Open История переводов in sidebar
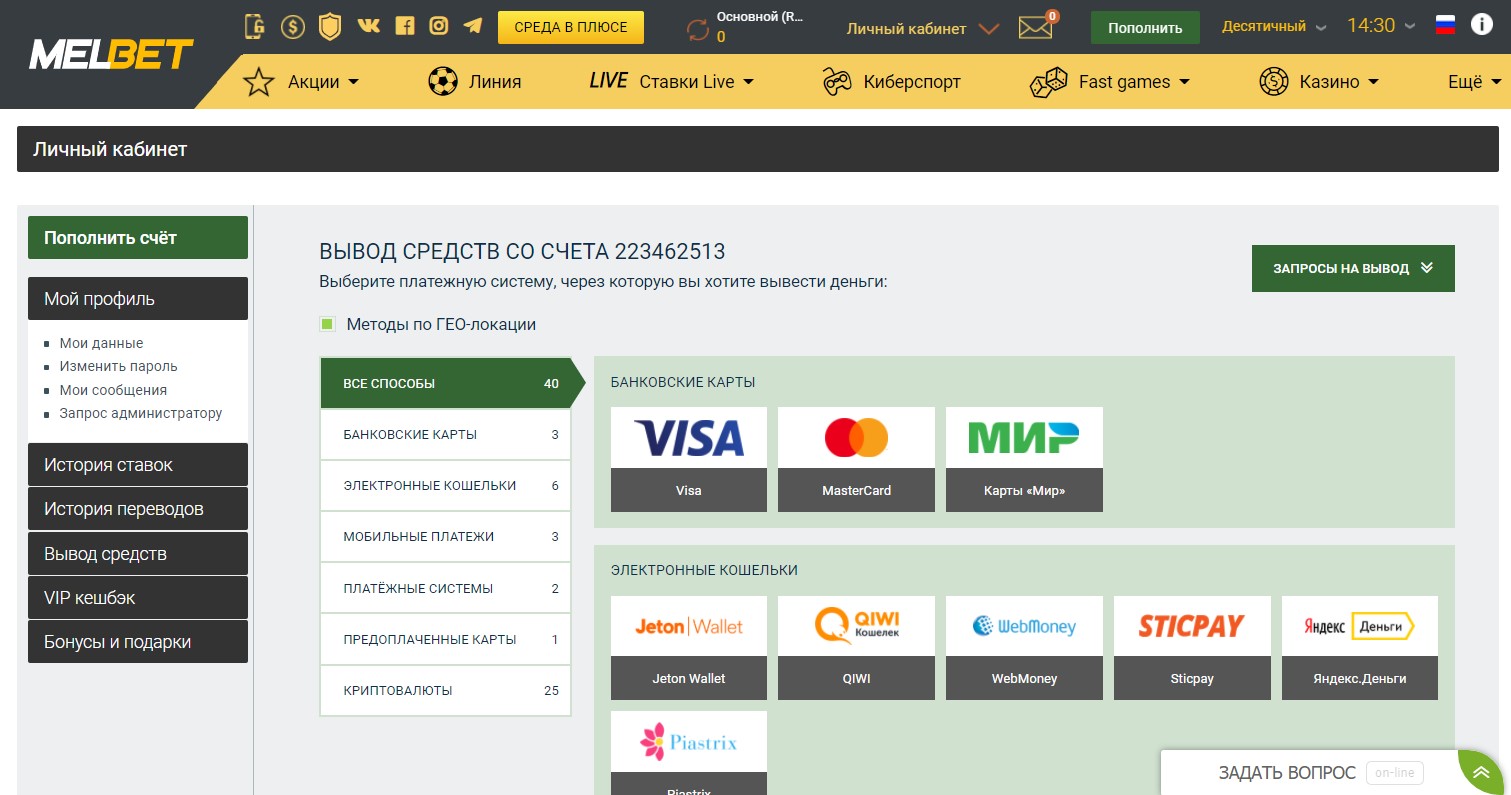The height and width of the screenshot is (795, 1511). 138,509
